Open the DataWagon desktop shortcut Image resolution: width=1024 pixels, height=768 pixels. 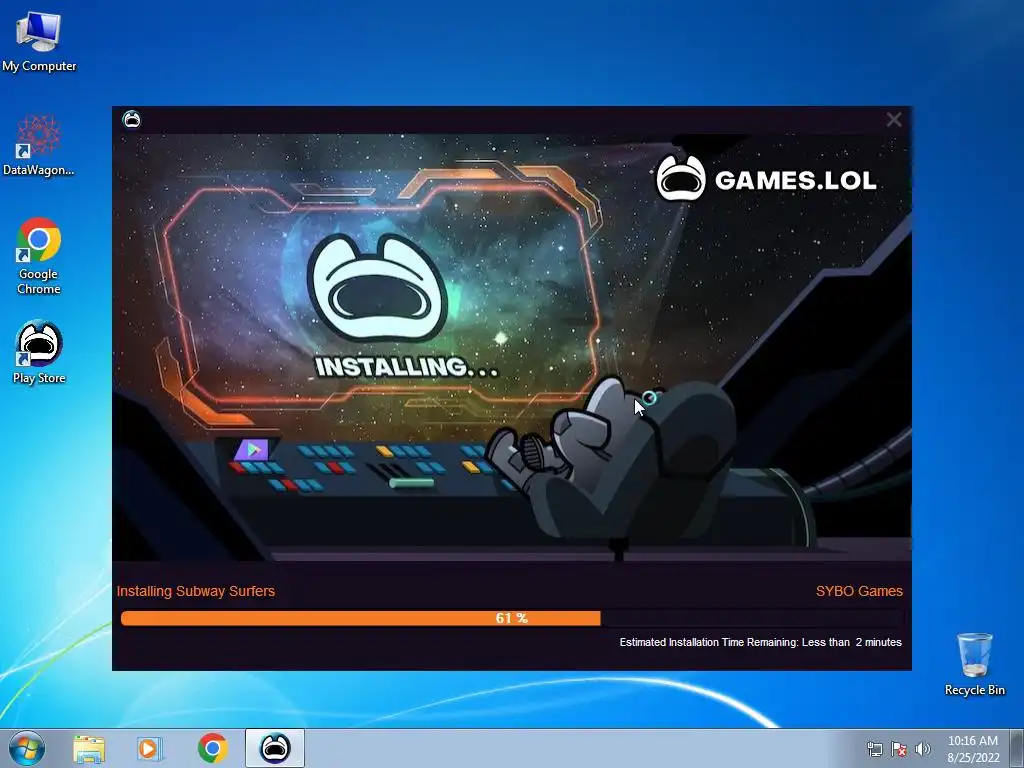click(x=39, y=145)
